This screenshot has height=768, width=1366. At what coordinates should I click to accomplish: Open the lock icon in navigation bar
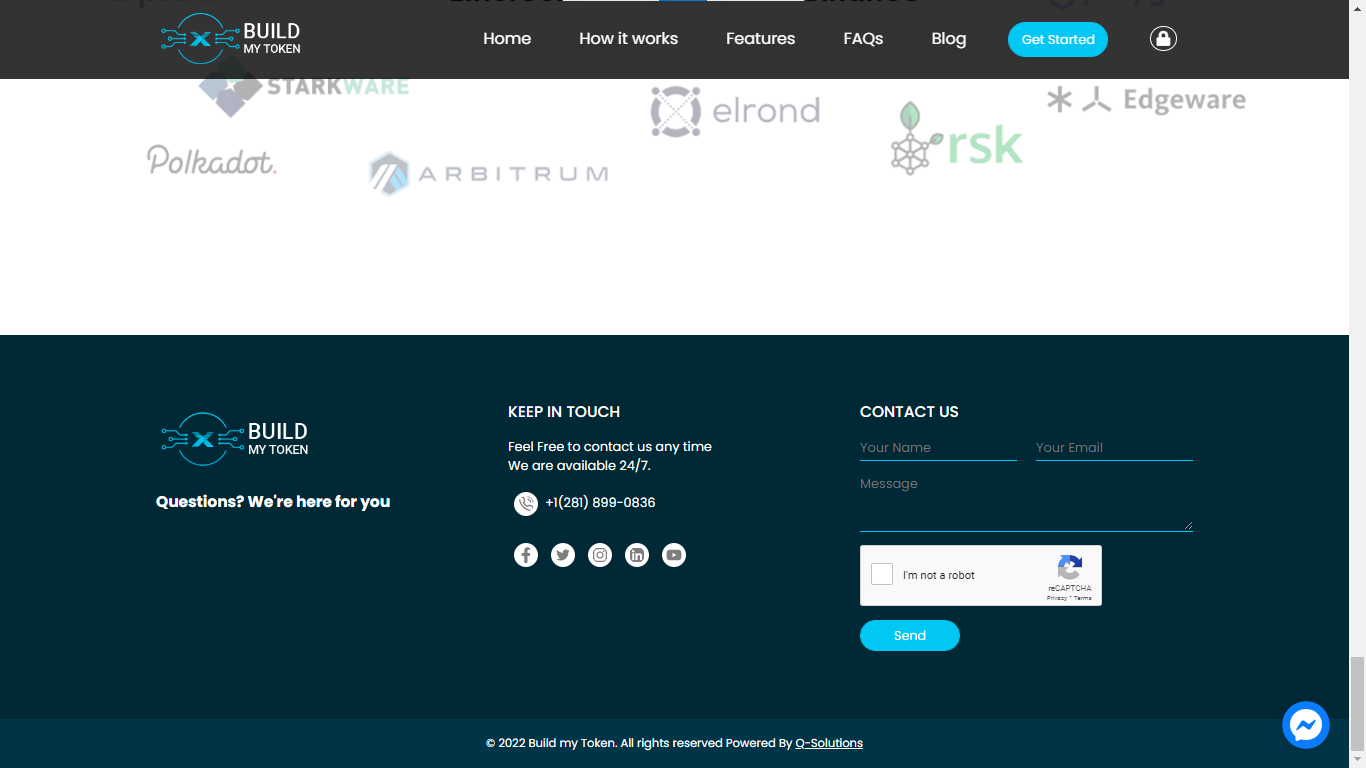1163,39
